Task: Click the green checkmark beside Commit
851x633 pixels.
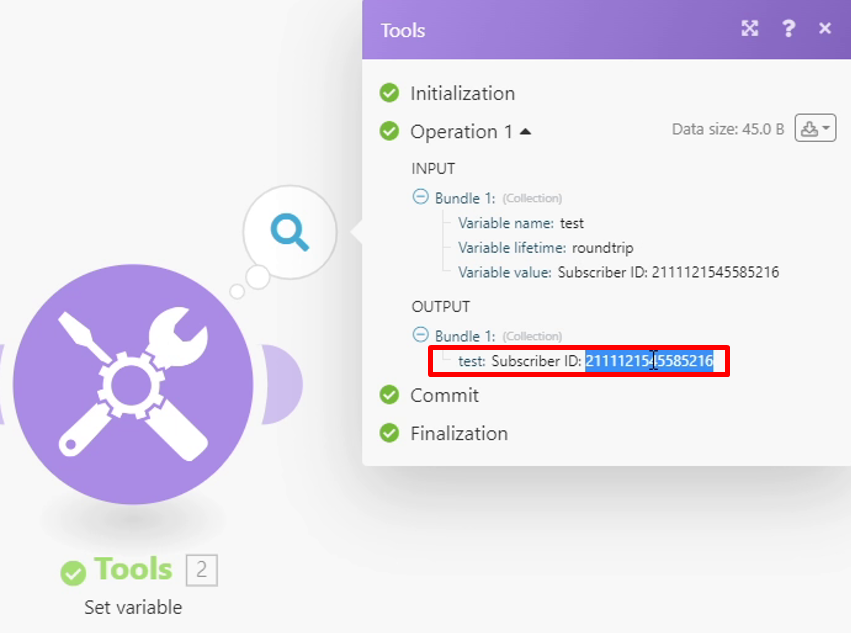Action: click(390, 395)
